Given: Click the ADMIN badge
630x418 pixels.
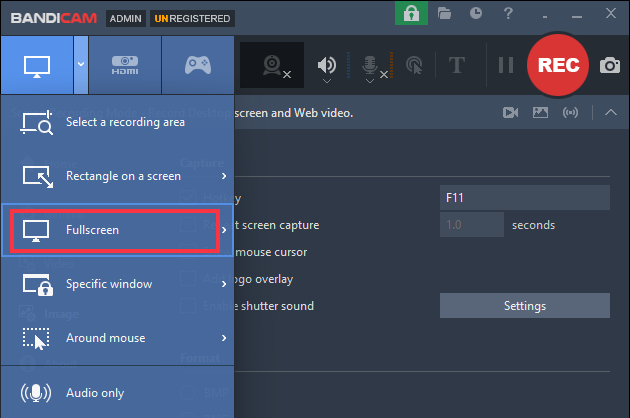Looking at the screenshot, I should [x=126, y=18].
